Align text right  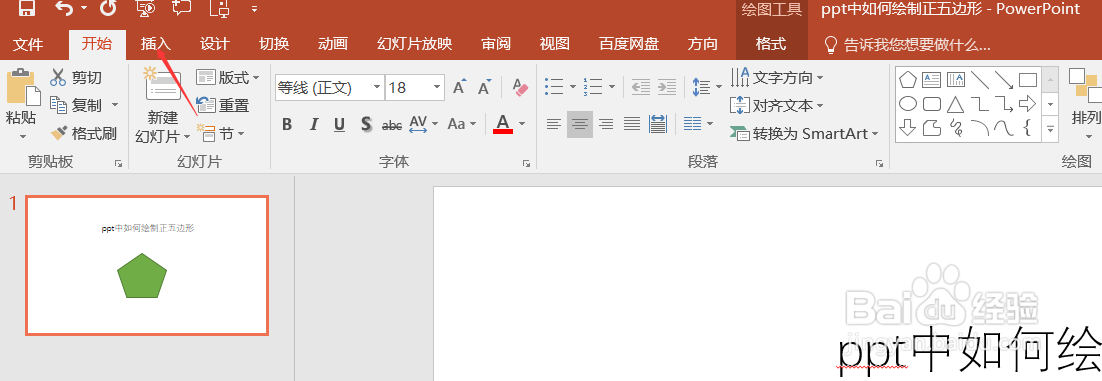pyautogui.click(x=606, y=124)
